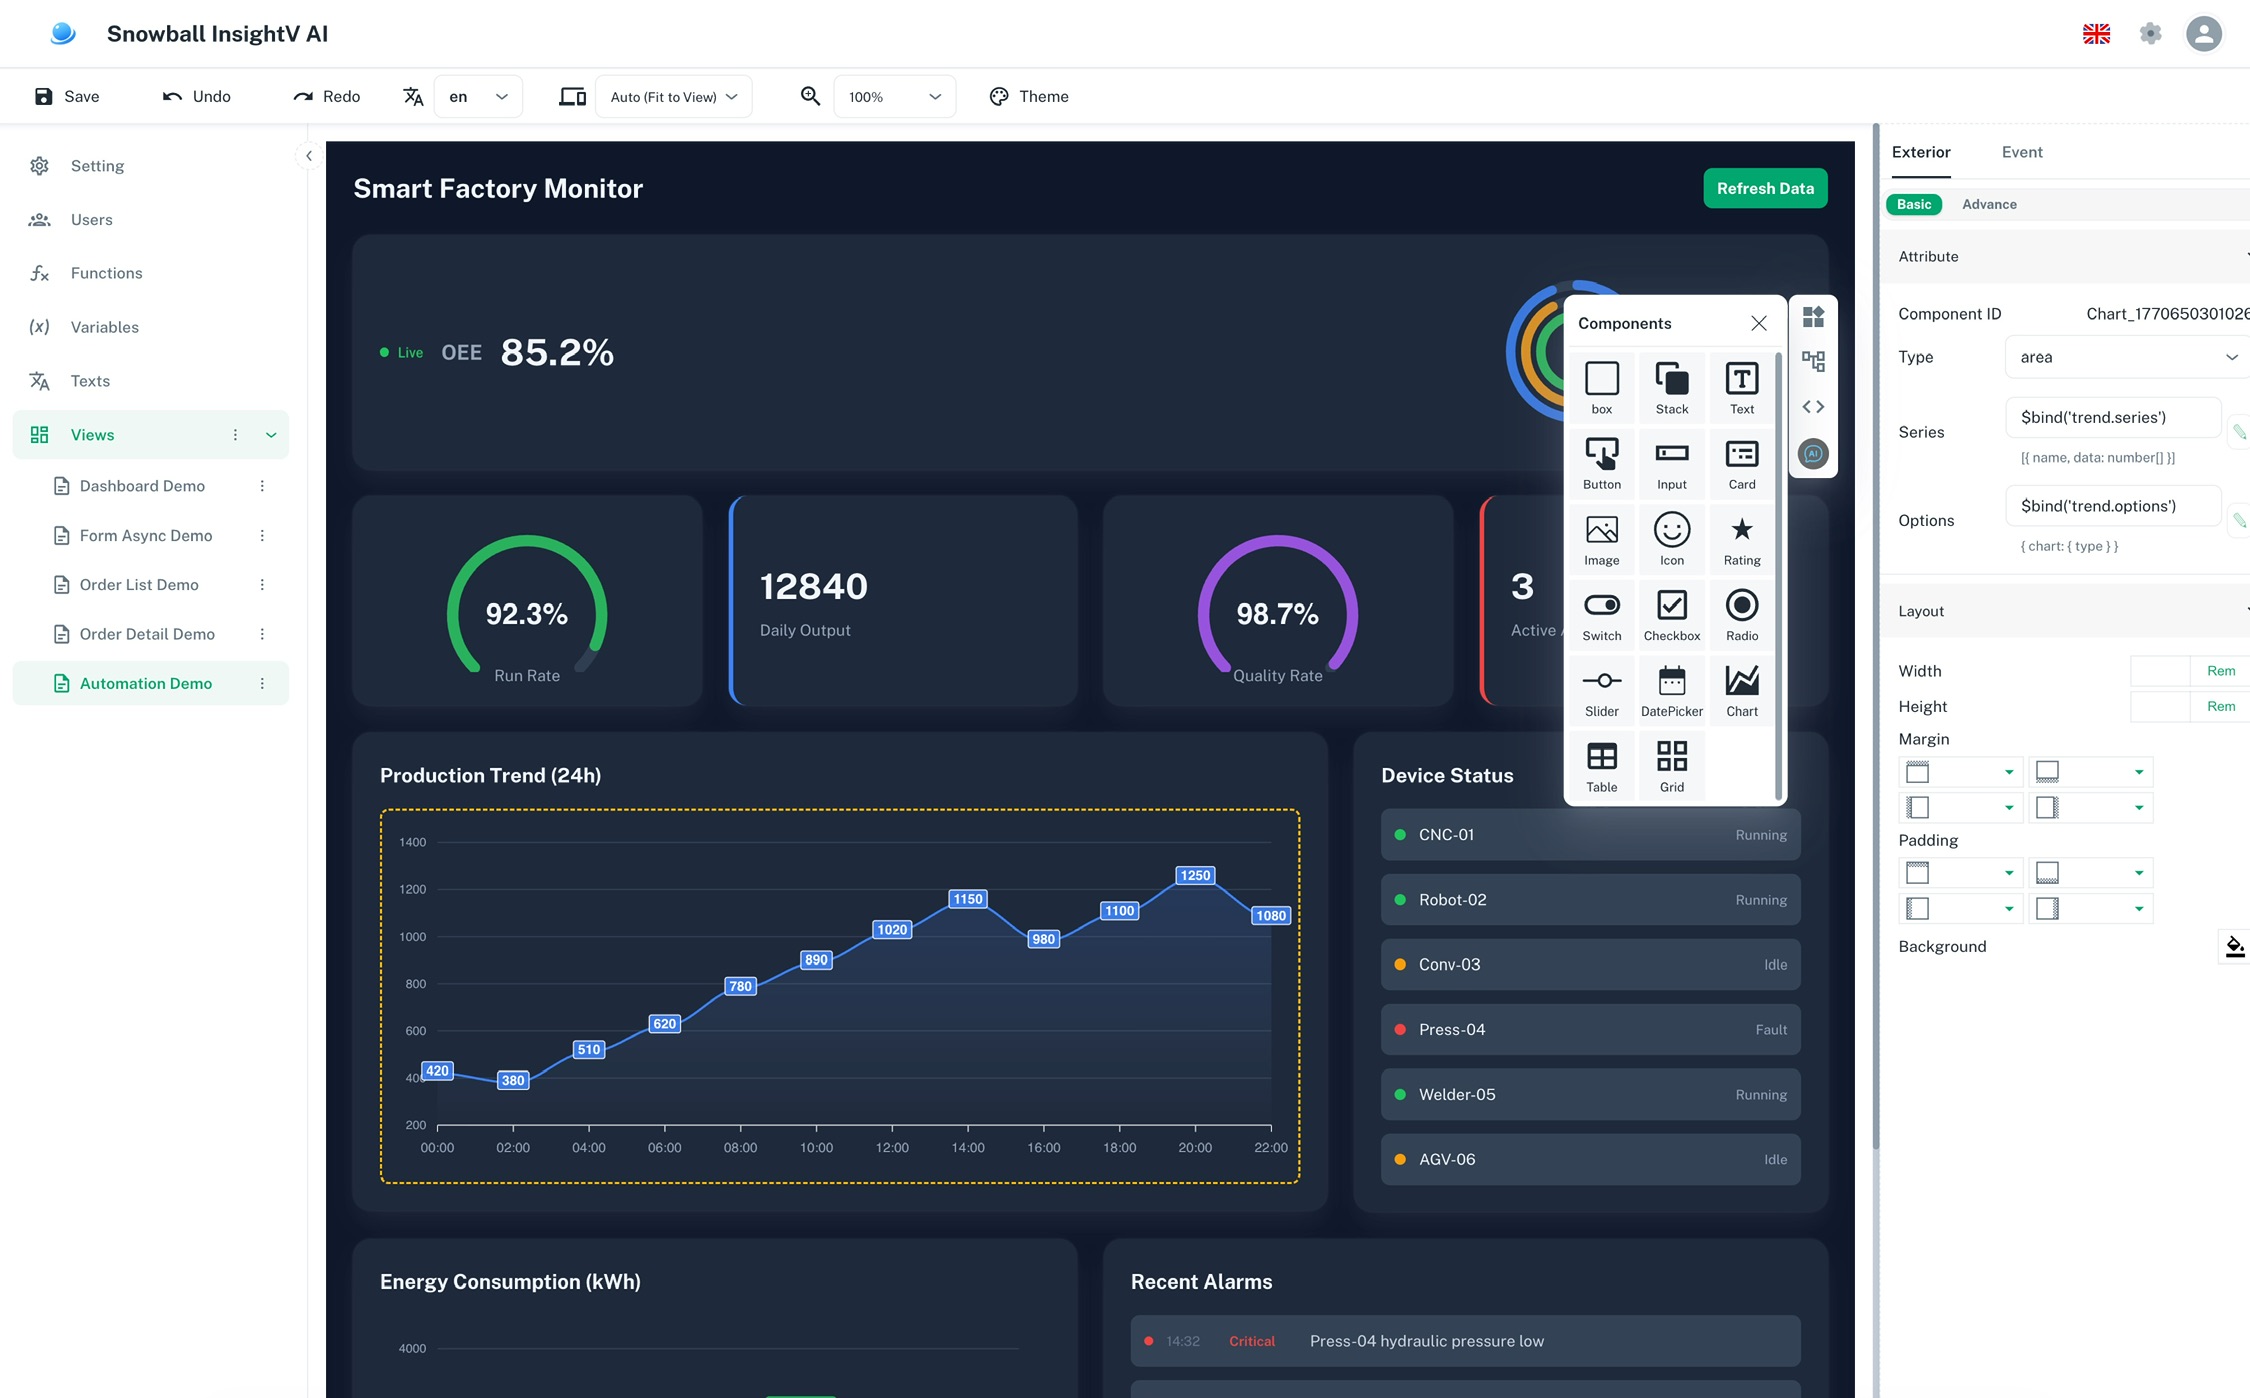
Task: Switch to Advance mode in the Exterior panel
Action: pyautogui.click(x=1988, y=204)
